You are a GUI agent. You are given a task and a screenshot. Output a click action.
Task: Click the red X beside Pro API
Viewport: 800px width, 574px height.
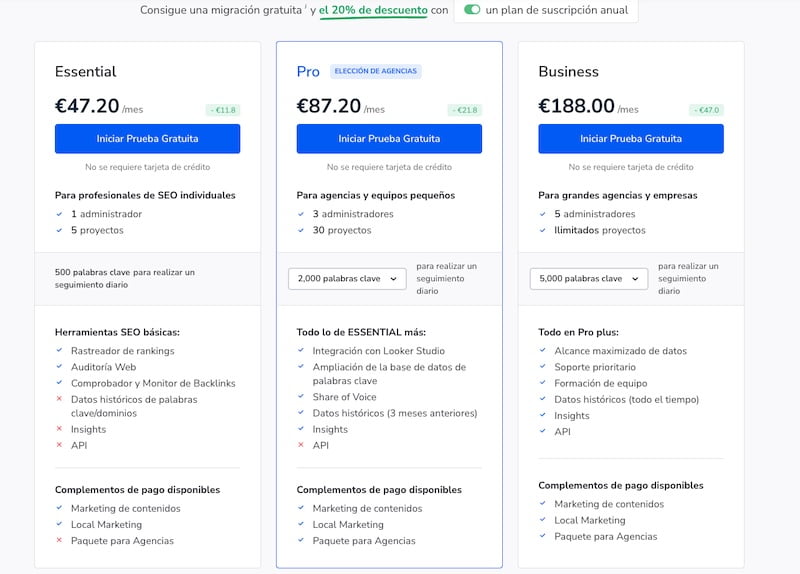click(x=301, y=445)
